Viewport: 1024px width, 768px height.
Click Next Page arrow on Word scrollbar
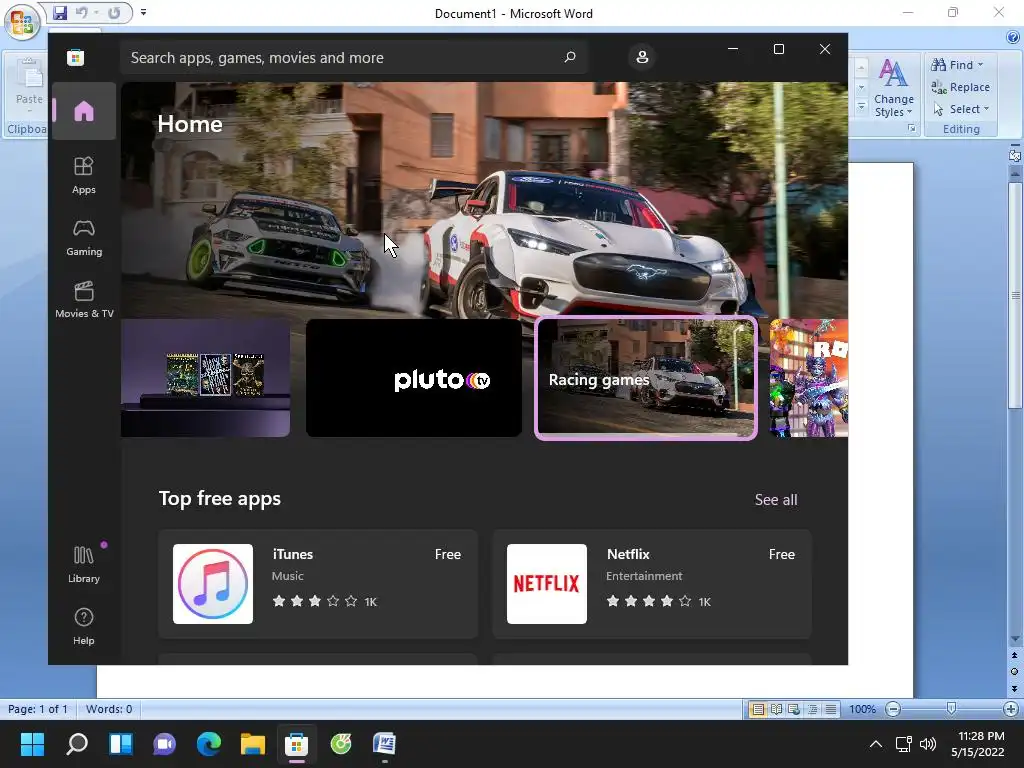click(1014, 688)
